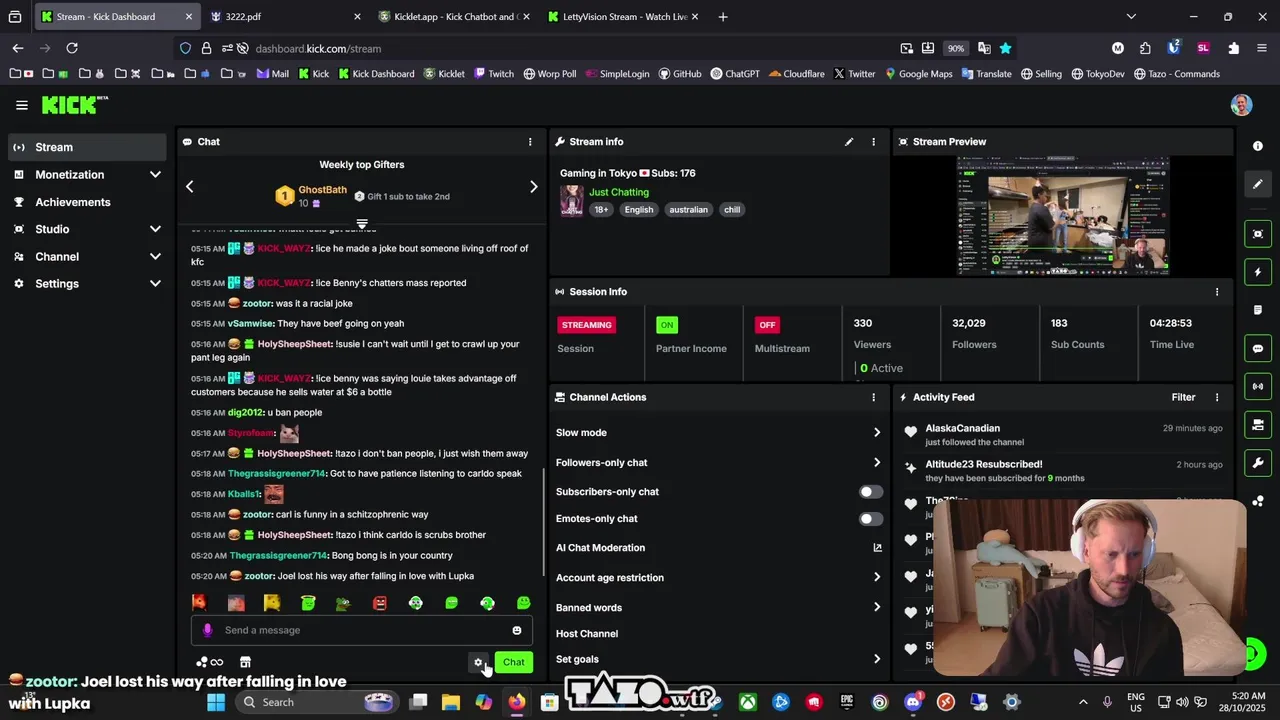Show next weekly top gifter
Image resolution: width=1280 pixels, height=720 pixels.
point(533,187)
